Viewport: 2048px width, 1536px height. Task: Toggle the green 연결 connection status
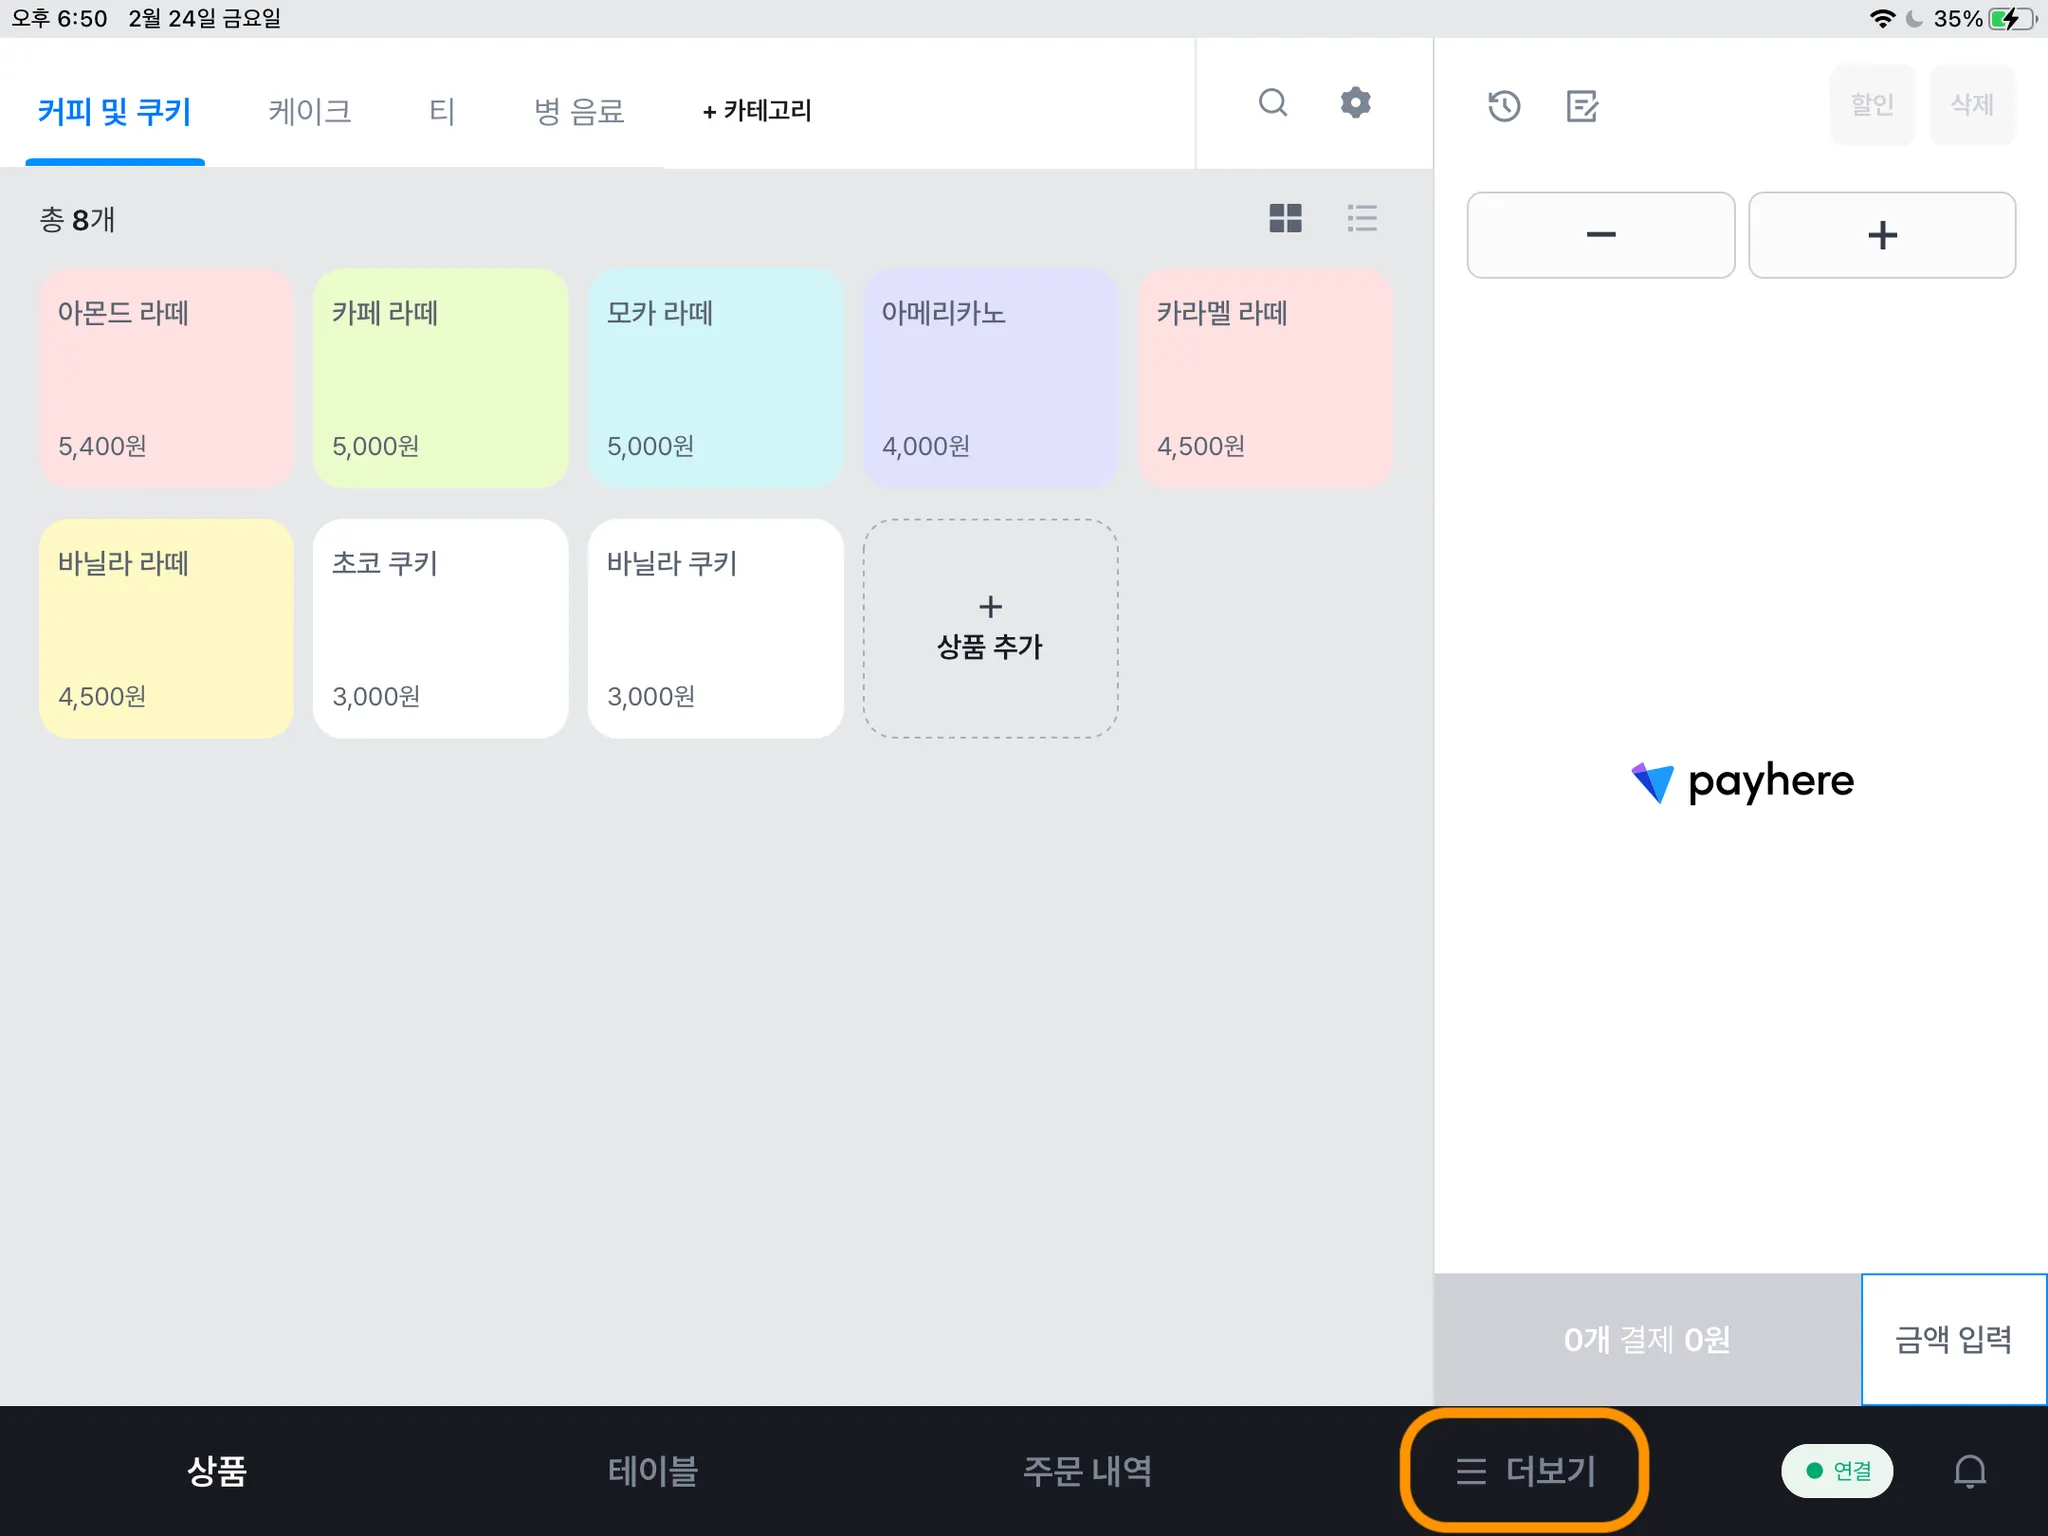coord(1837,1471)
